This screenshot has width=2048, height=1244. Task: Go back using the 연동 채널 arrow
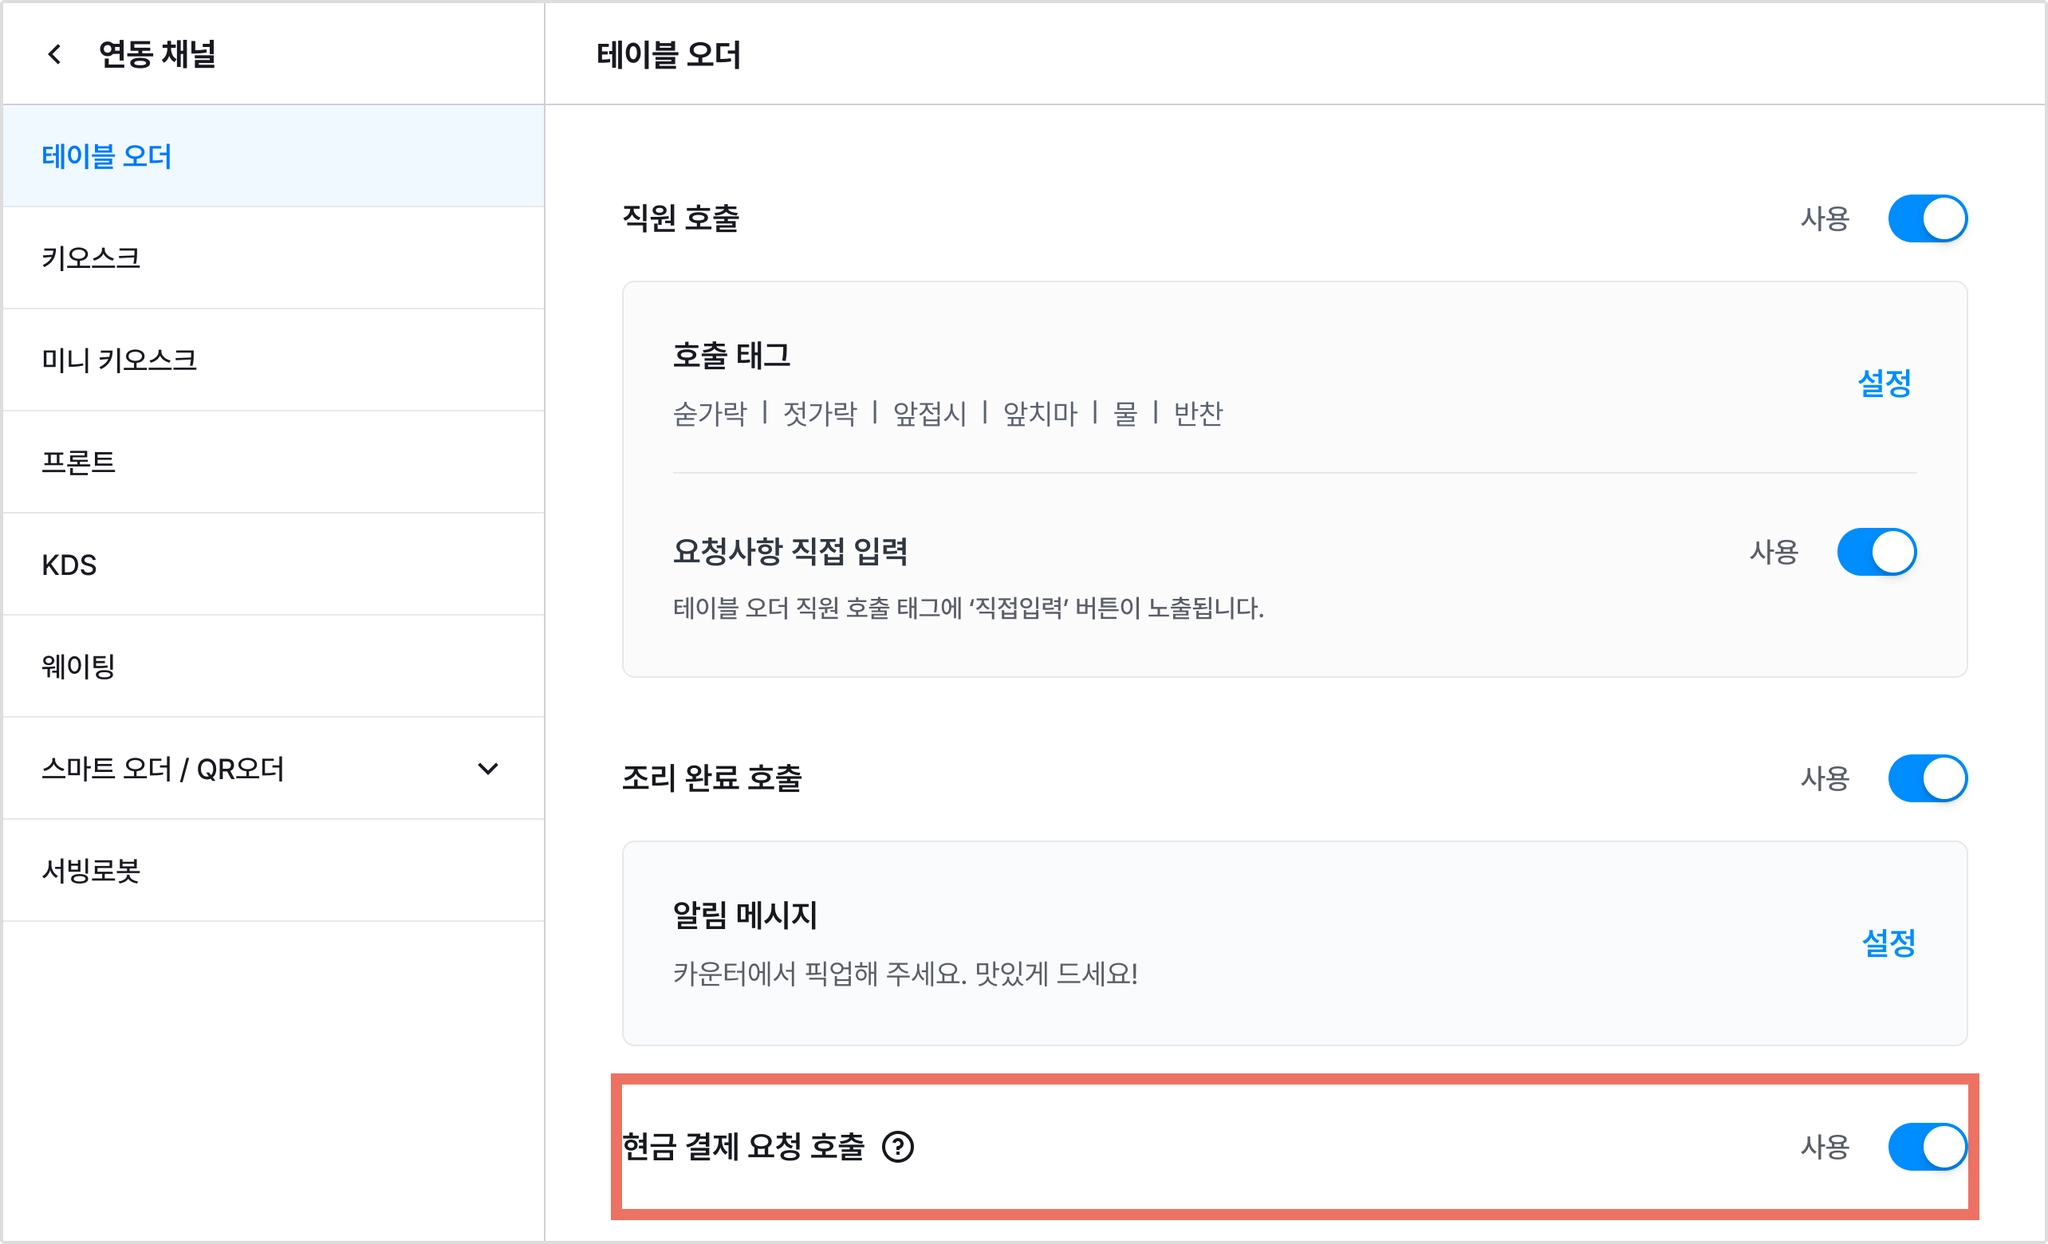point(55,54)
